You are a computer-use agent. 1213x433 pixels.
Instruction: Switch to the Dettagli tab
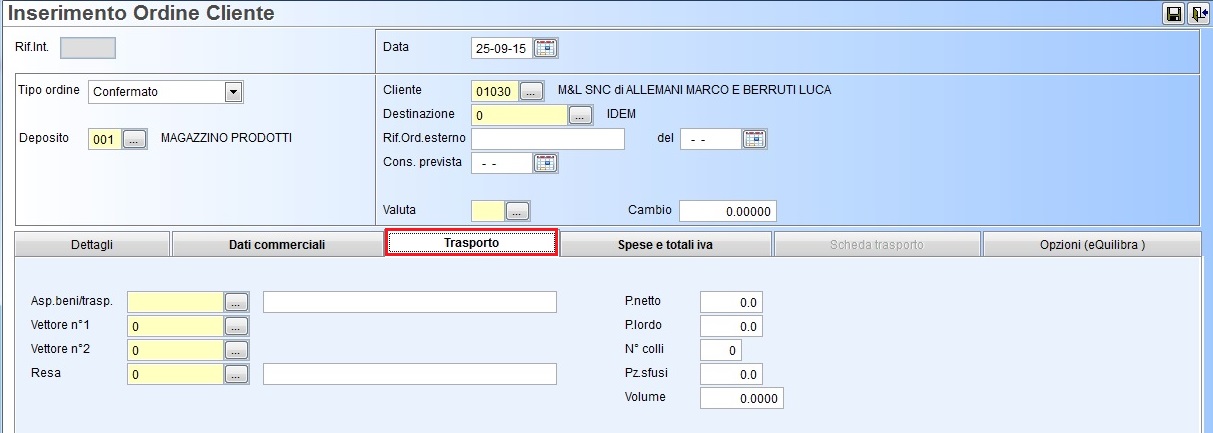tap(92, 245)
